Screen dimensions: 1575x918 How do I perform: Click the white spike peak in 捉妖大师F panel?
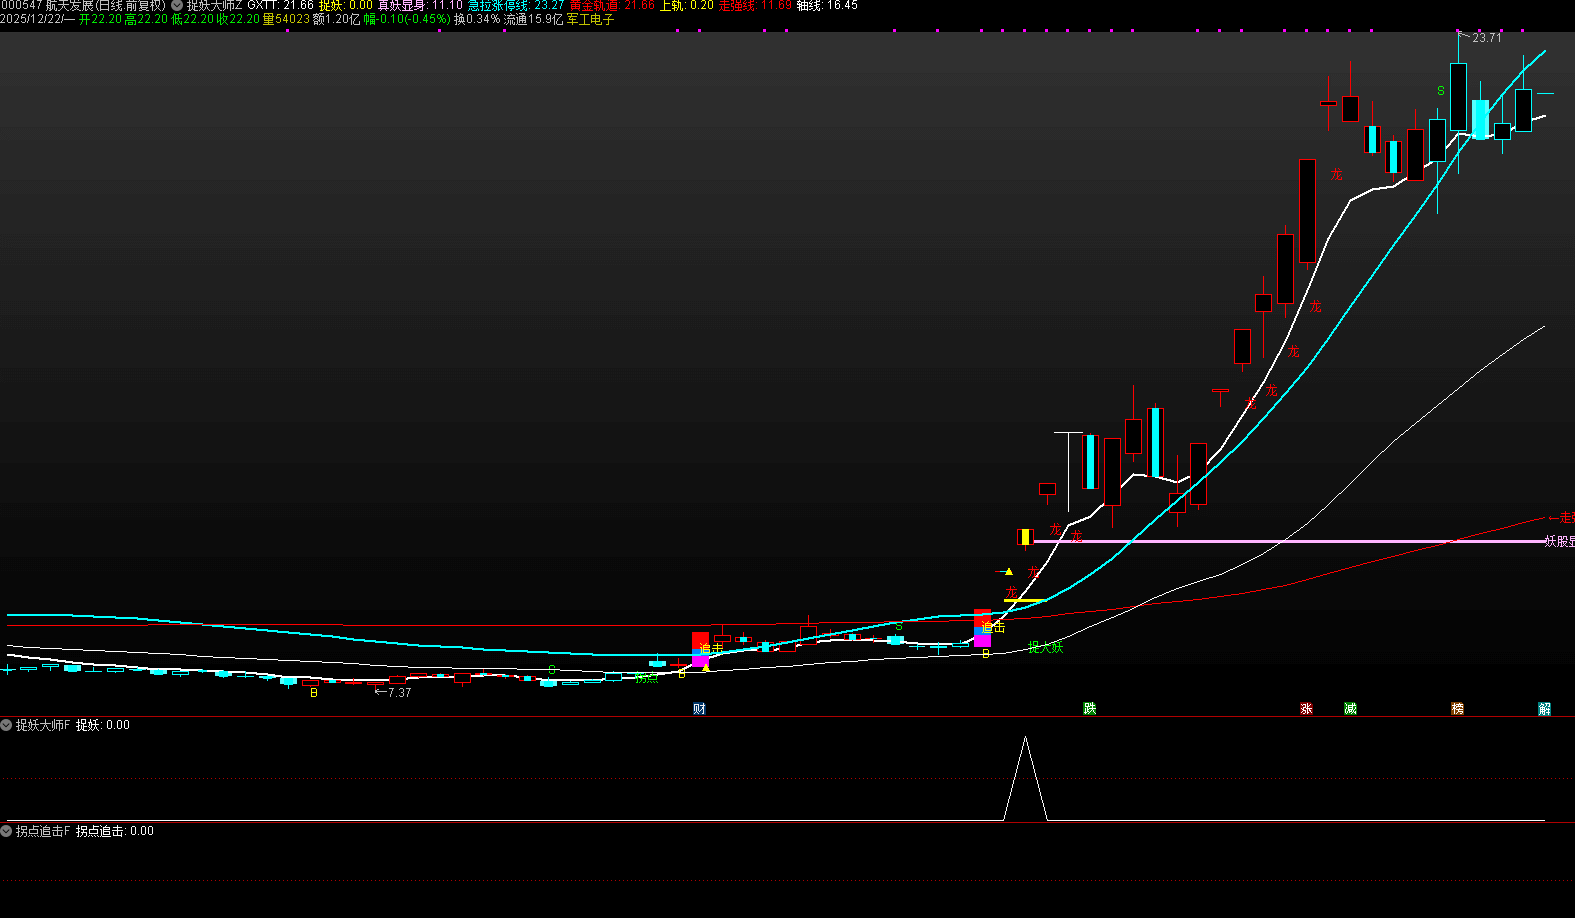tap(1025, 738)
